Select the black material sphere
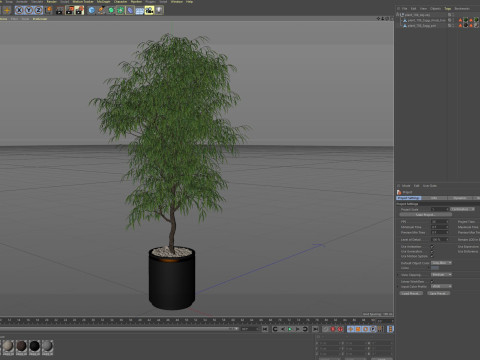This screenshot has height=360, width=480. tap(34, 346)
